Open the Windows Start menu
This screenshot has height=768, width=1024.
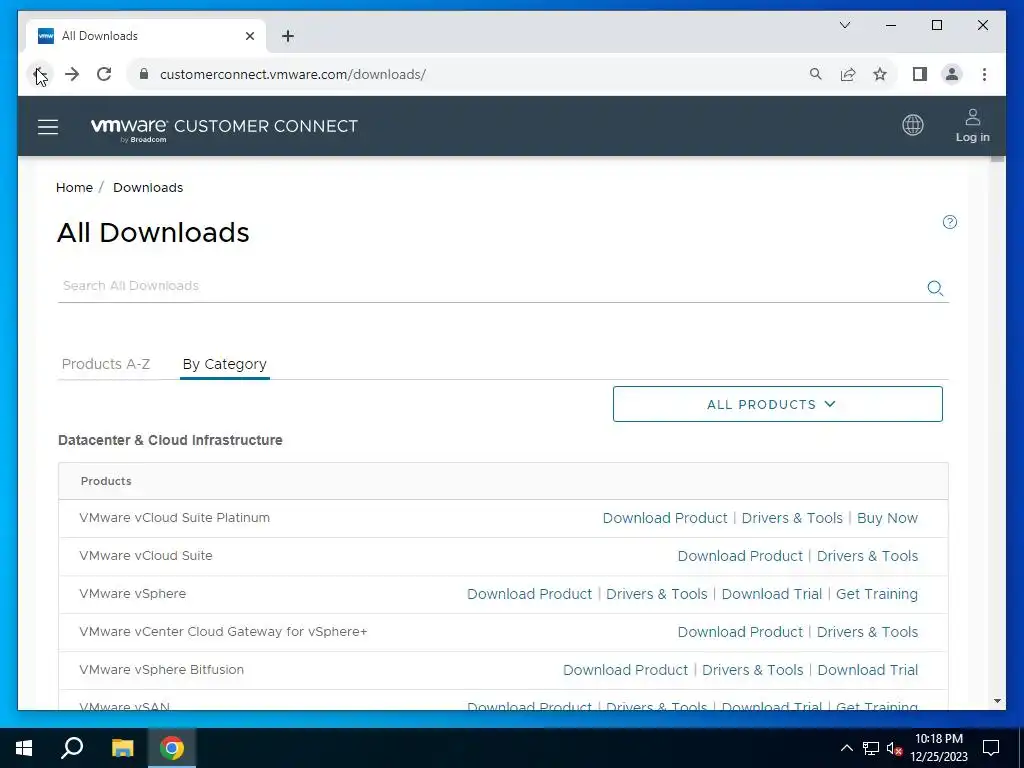24,748
